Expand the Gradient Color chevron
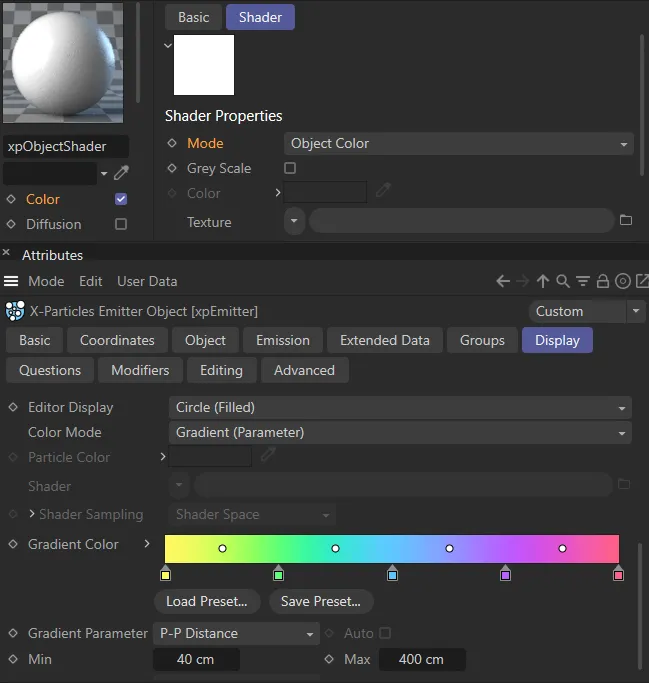 point(147,544)
